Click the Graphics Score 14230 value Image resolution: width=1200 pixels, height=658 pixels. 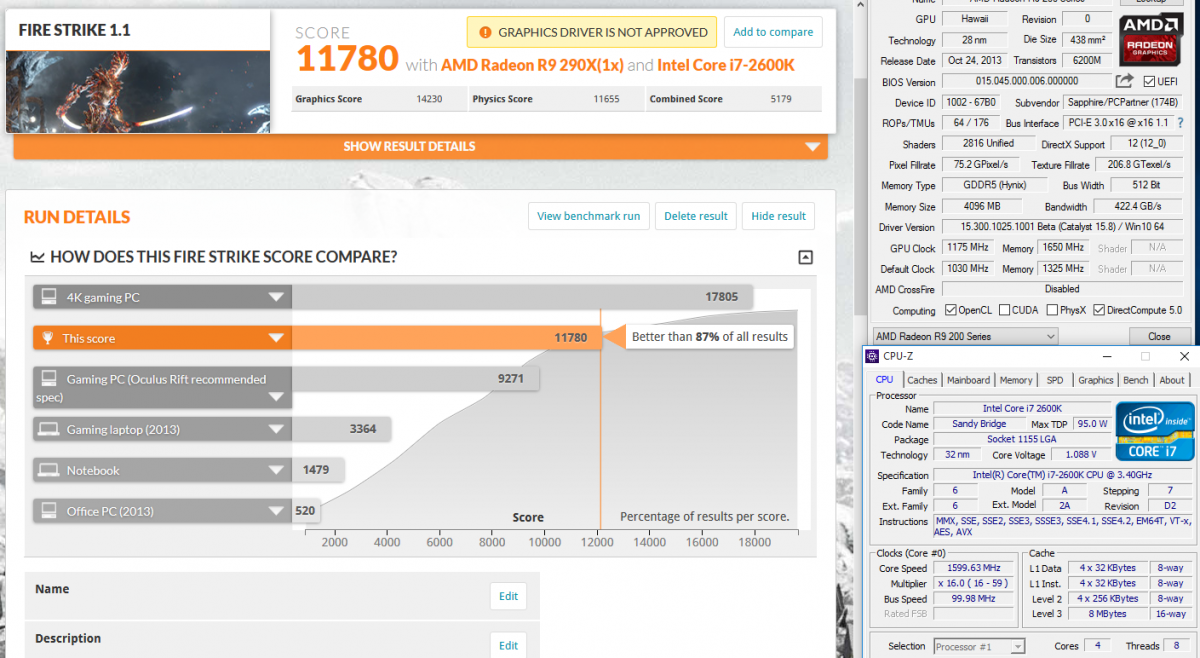[428, 99]
